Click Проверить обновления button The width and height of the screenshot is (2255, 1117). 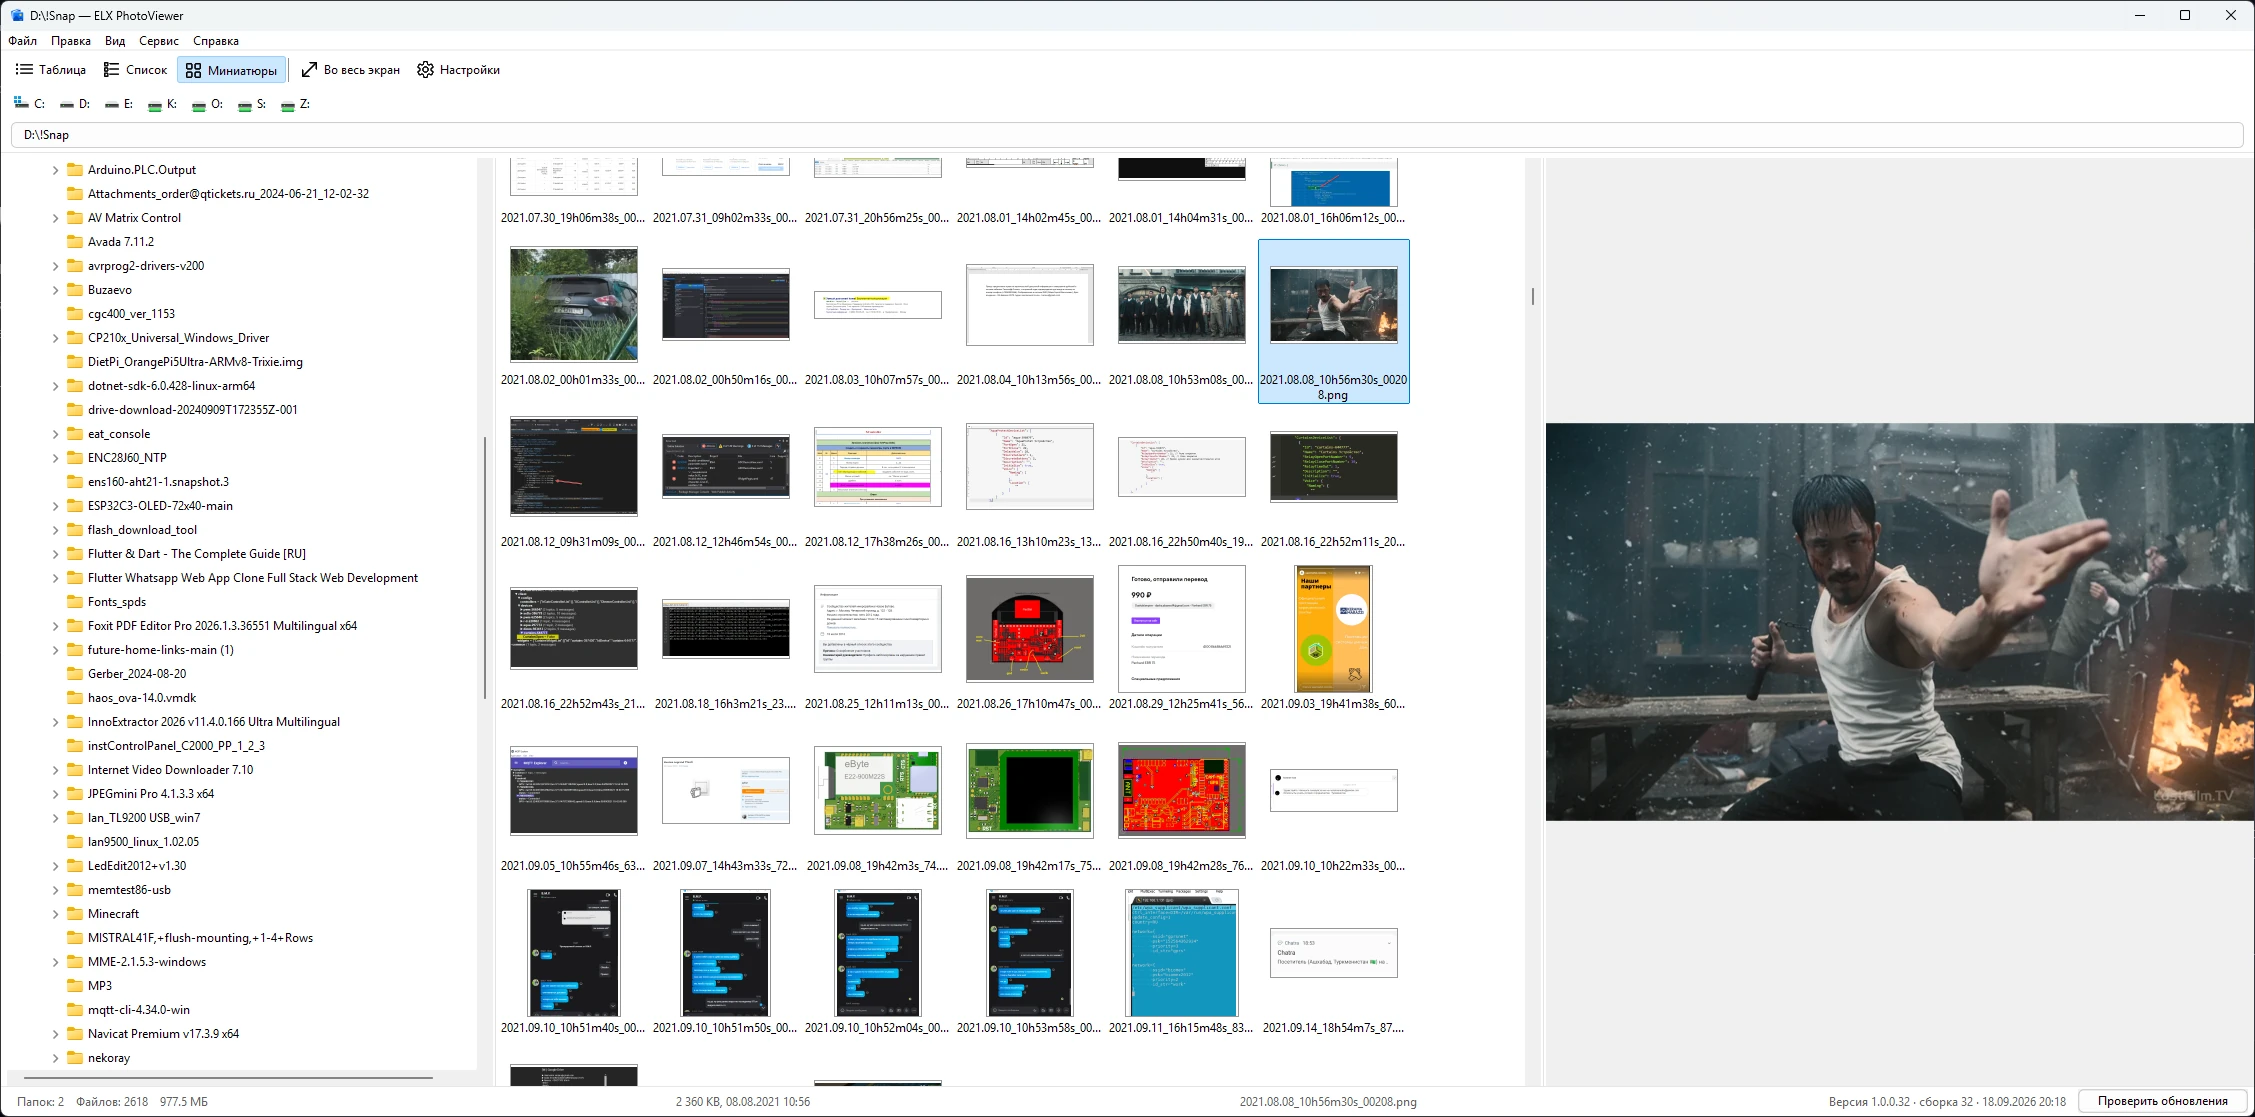[x=2162, y=1101]
